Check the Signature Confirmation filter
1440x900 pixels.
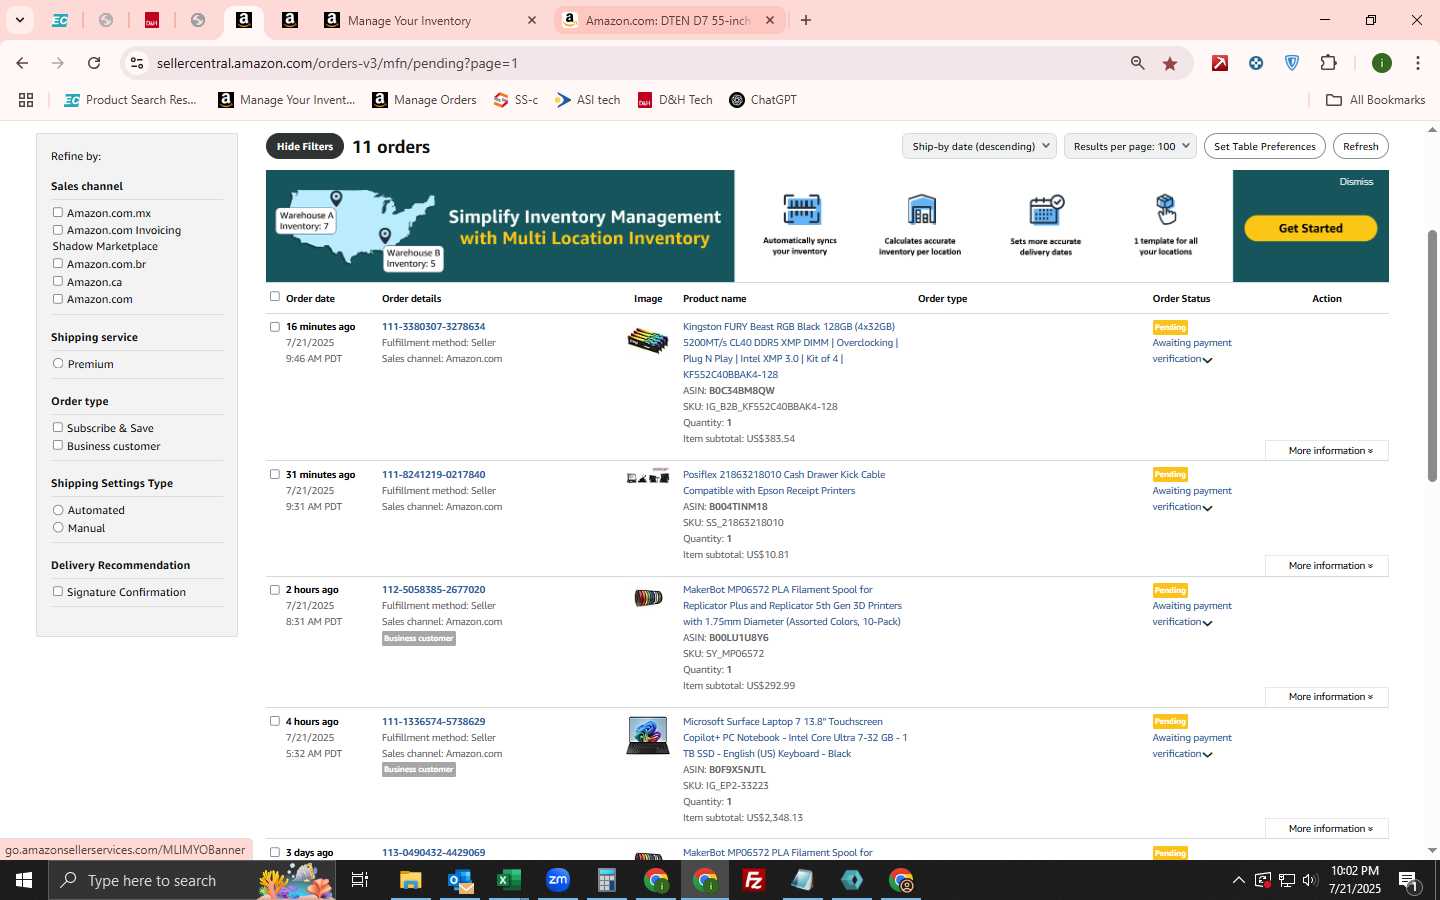(x=58, y=591)
